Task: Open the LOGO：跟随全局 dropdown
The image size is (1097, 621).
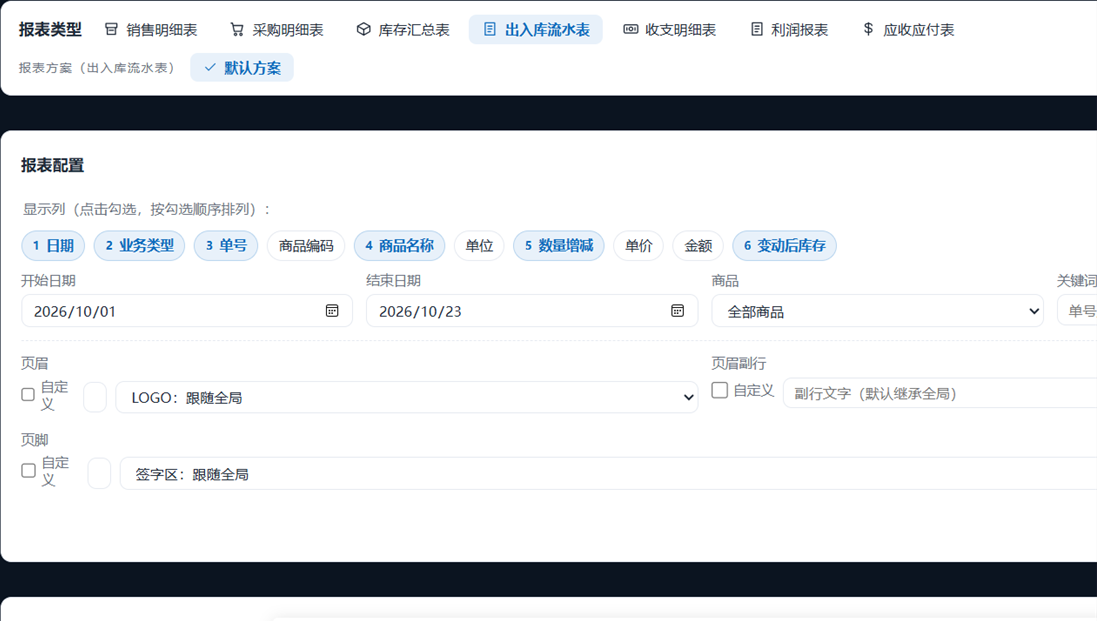Action: click(x=406, y=397)
